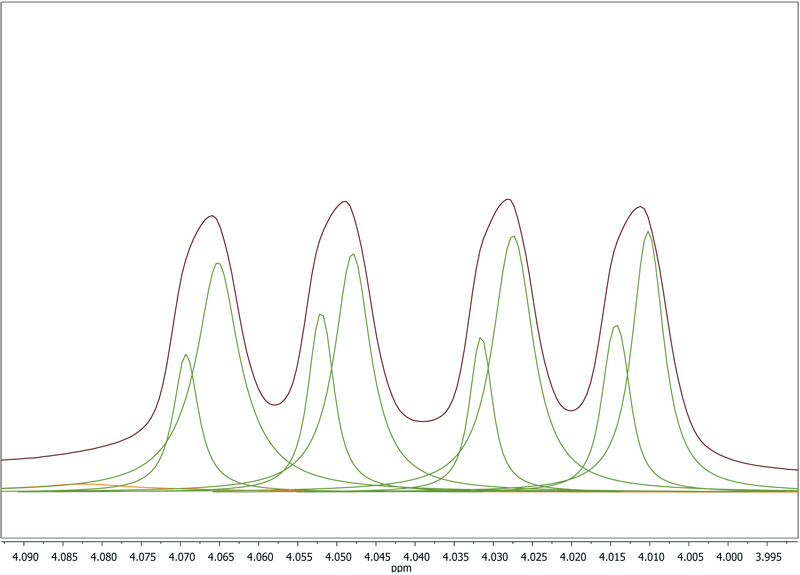Click the 4.070 axis tick label
This screenshot has width=800, height=575.
click(x=181, y=553)
